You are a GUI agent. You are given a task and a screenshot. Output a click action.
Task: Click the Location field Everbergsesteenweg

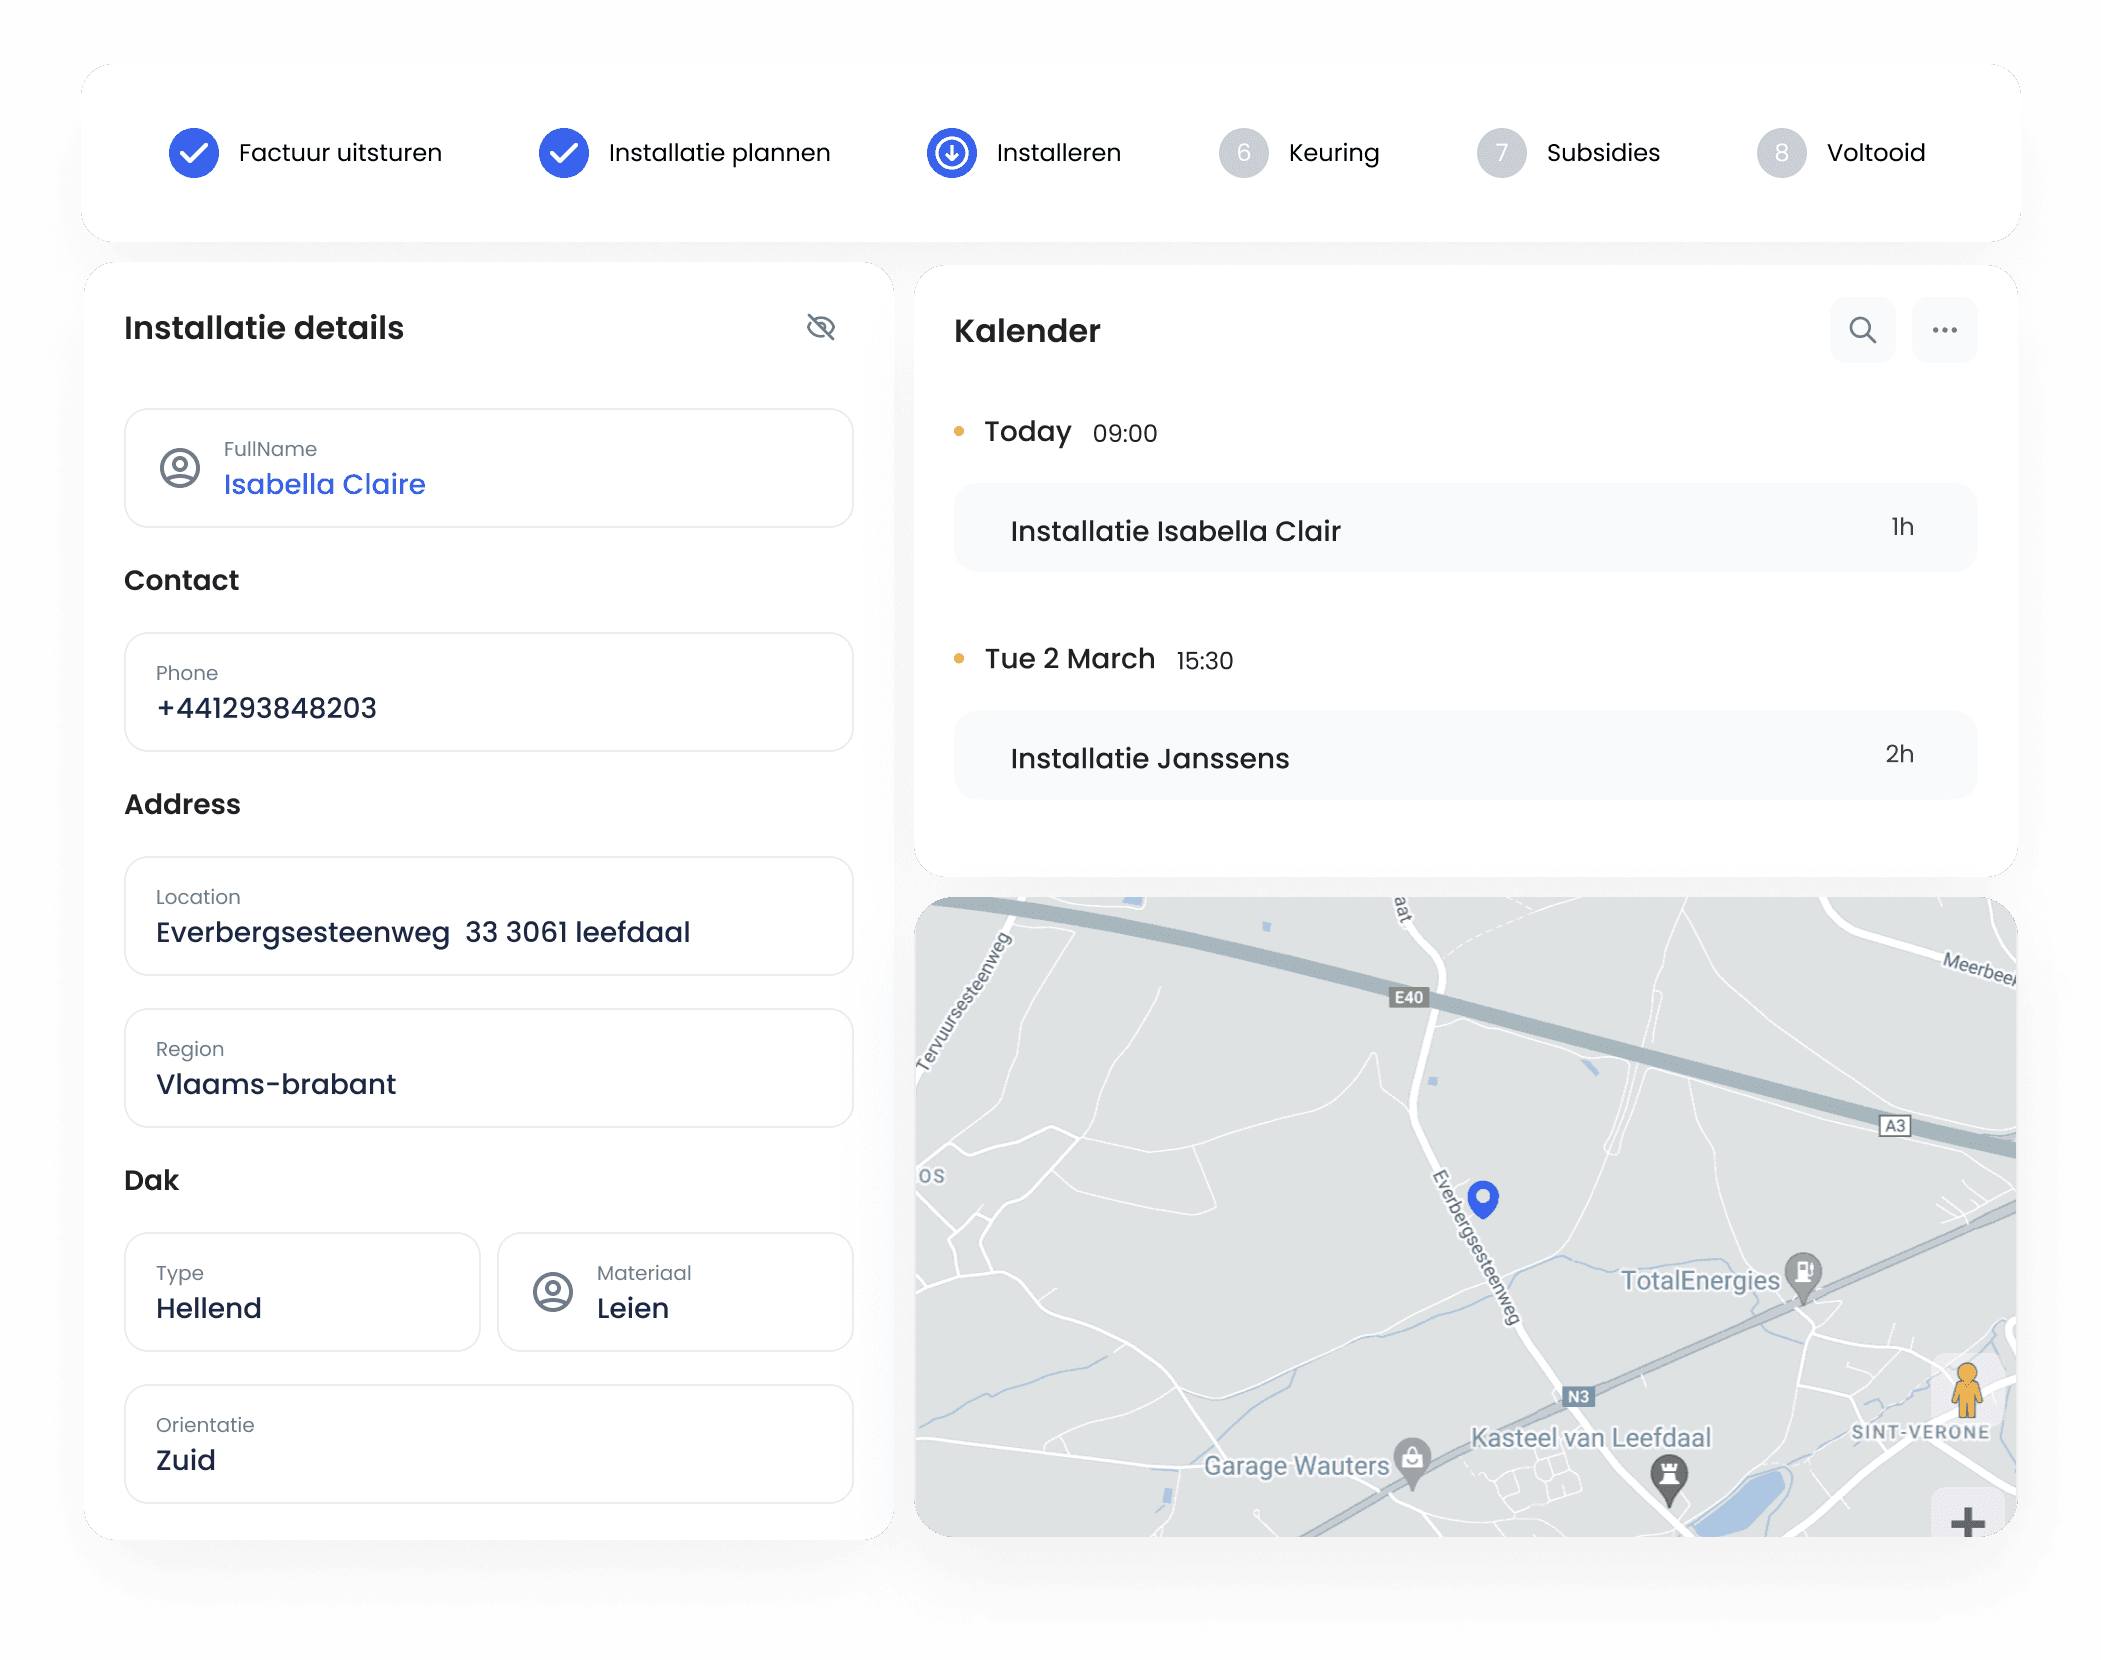click(489, 916)
